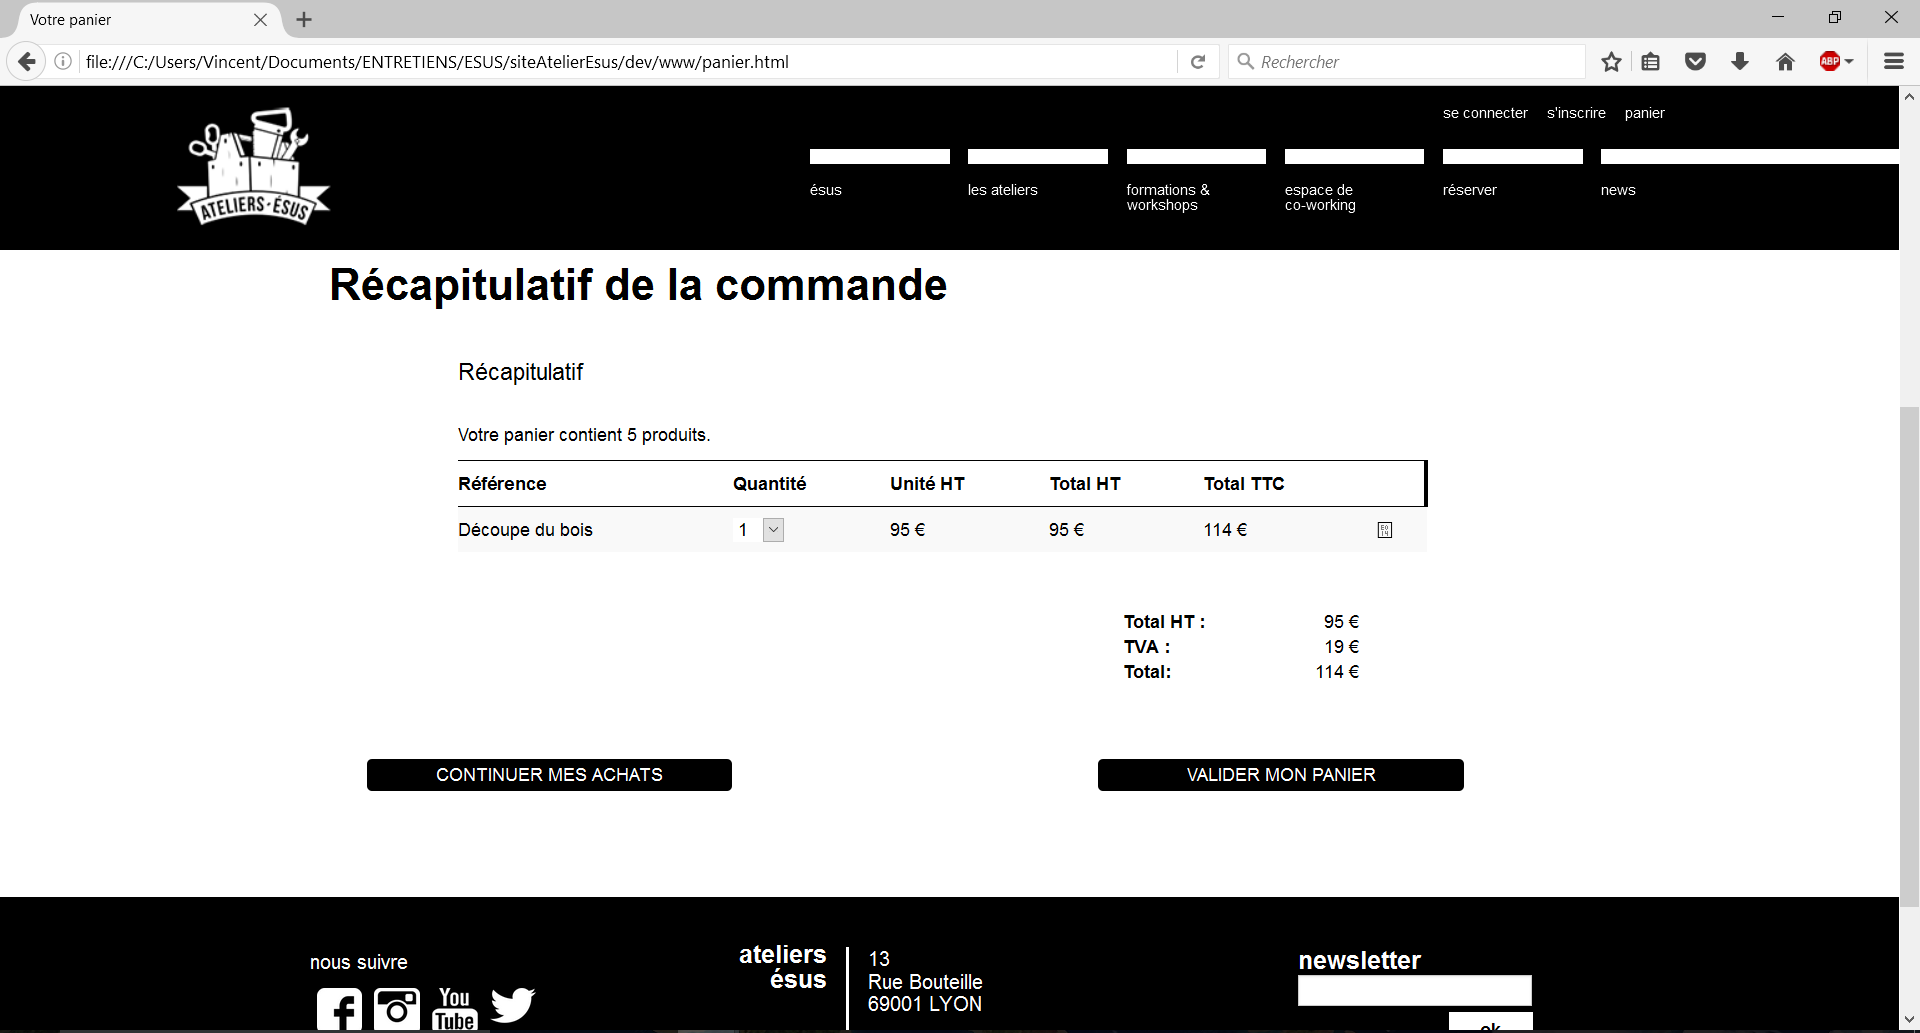The image size is (1920, 1033).
Task: Focus the newsletter email input field
Action: [1414, 991]
